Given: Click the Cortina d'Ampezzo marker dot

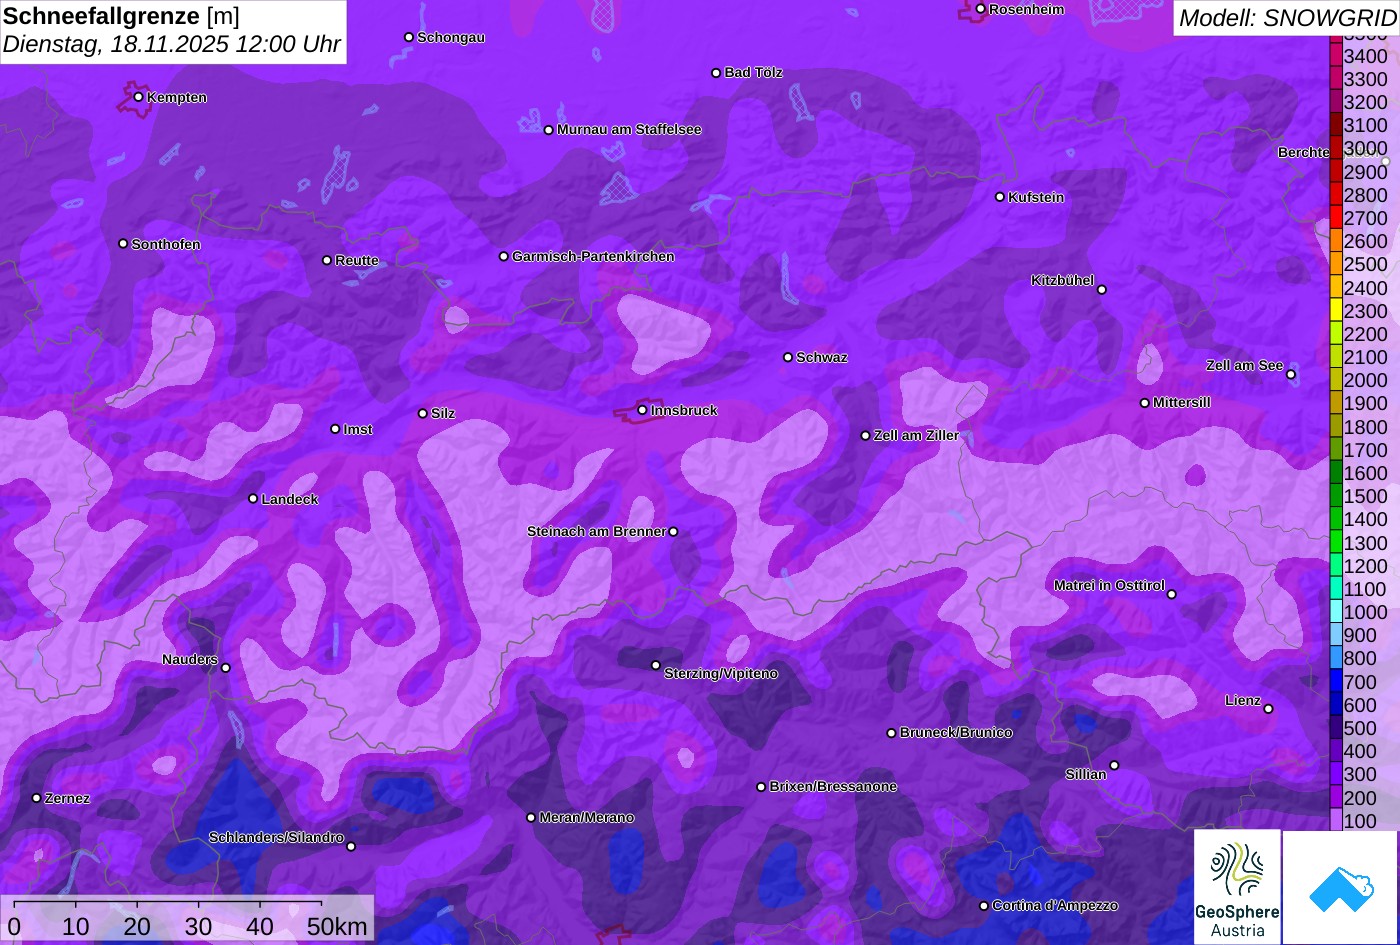Looking at the screenshot, I should coord(983,906).
